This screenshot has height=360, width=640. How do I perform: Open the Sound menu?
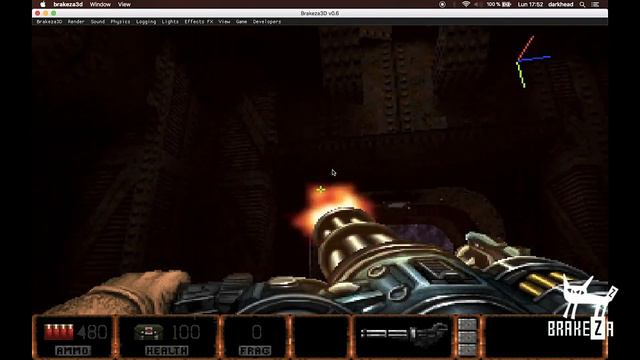click(98, 22)
